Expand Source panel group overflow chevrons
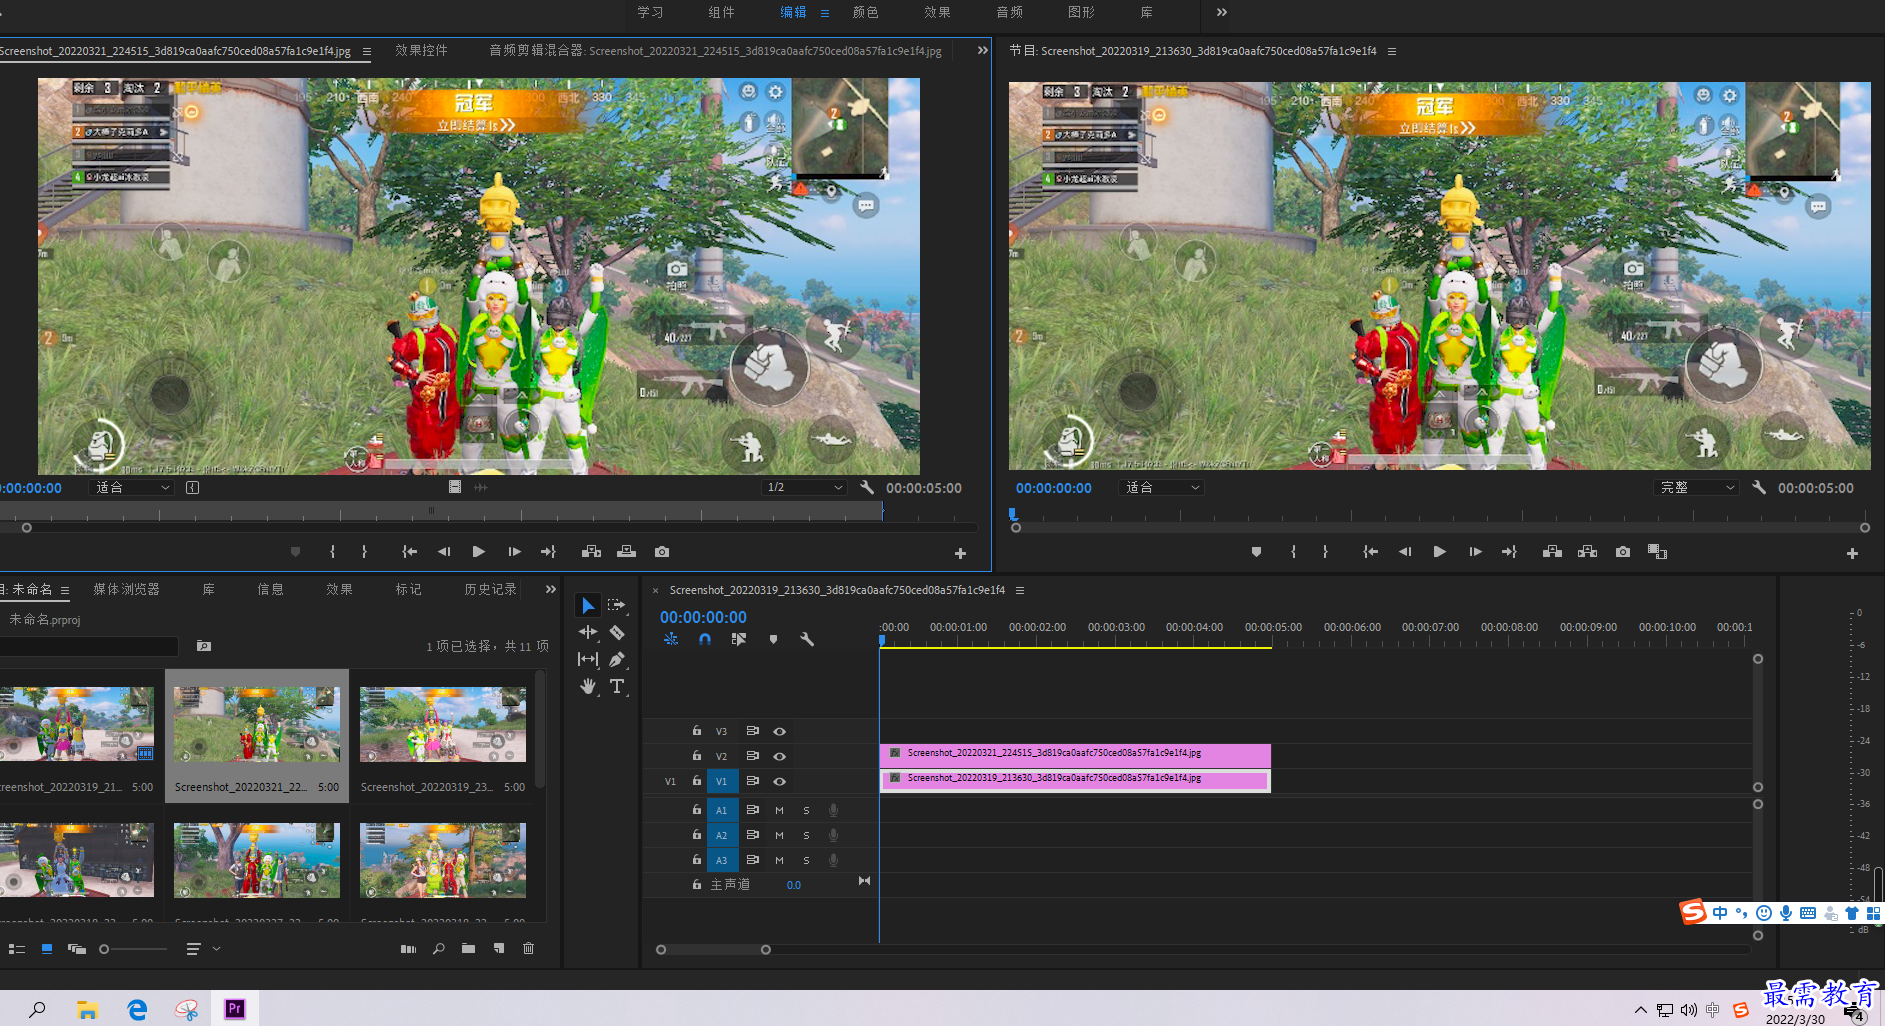This screenshot has height=1026, width=1885. point(982,50)
